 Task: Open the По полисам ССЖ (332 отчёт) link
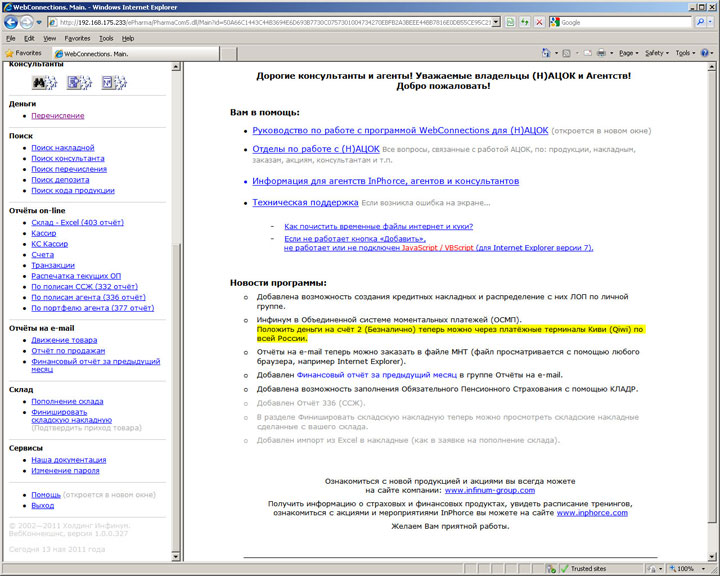(84, 287)
